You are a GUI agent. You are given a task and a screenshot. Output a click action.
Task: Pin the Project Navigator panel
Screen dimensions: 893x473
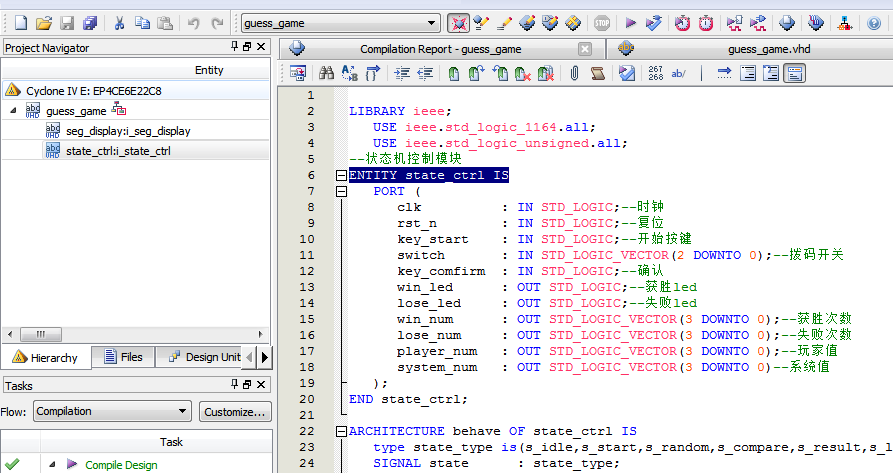[x=234, y=47]
